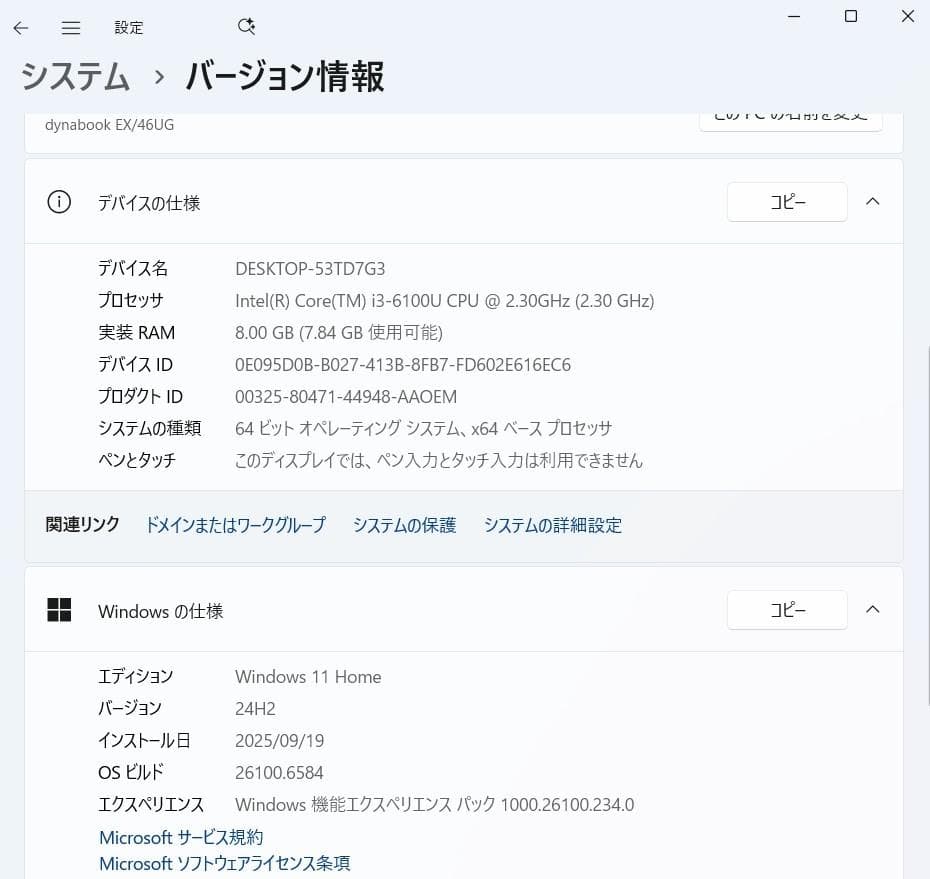Open システムの詳細設定
The width and height of the screenshot is (930, 879).
(x=552, y=524)
